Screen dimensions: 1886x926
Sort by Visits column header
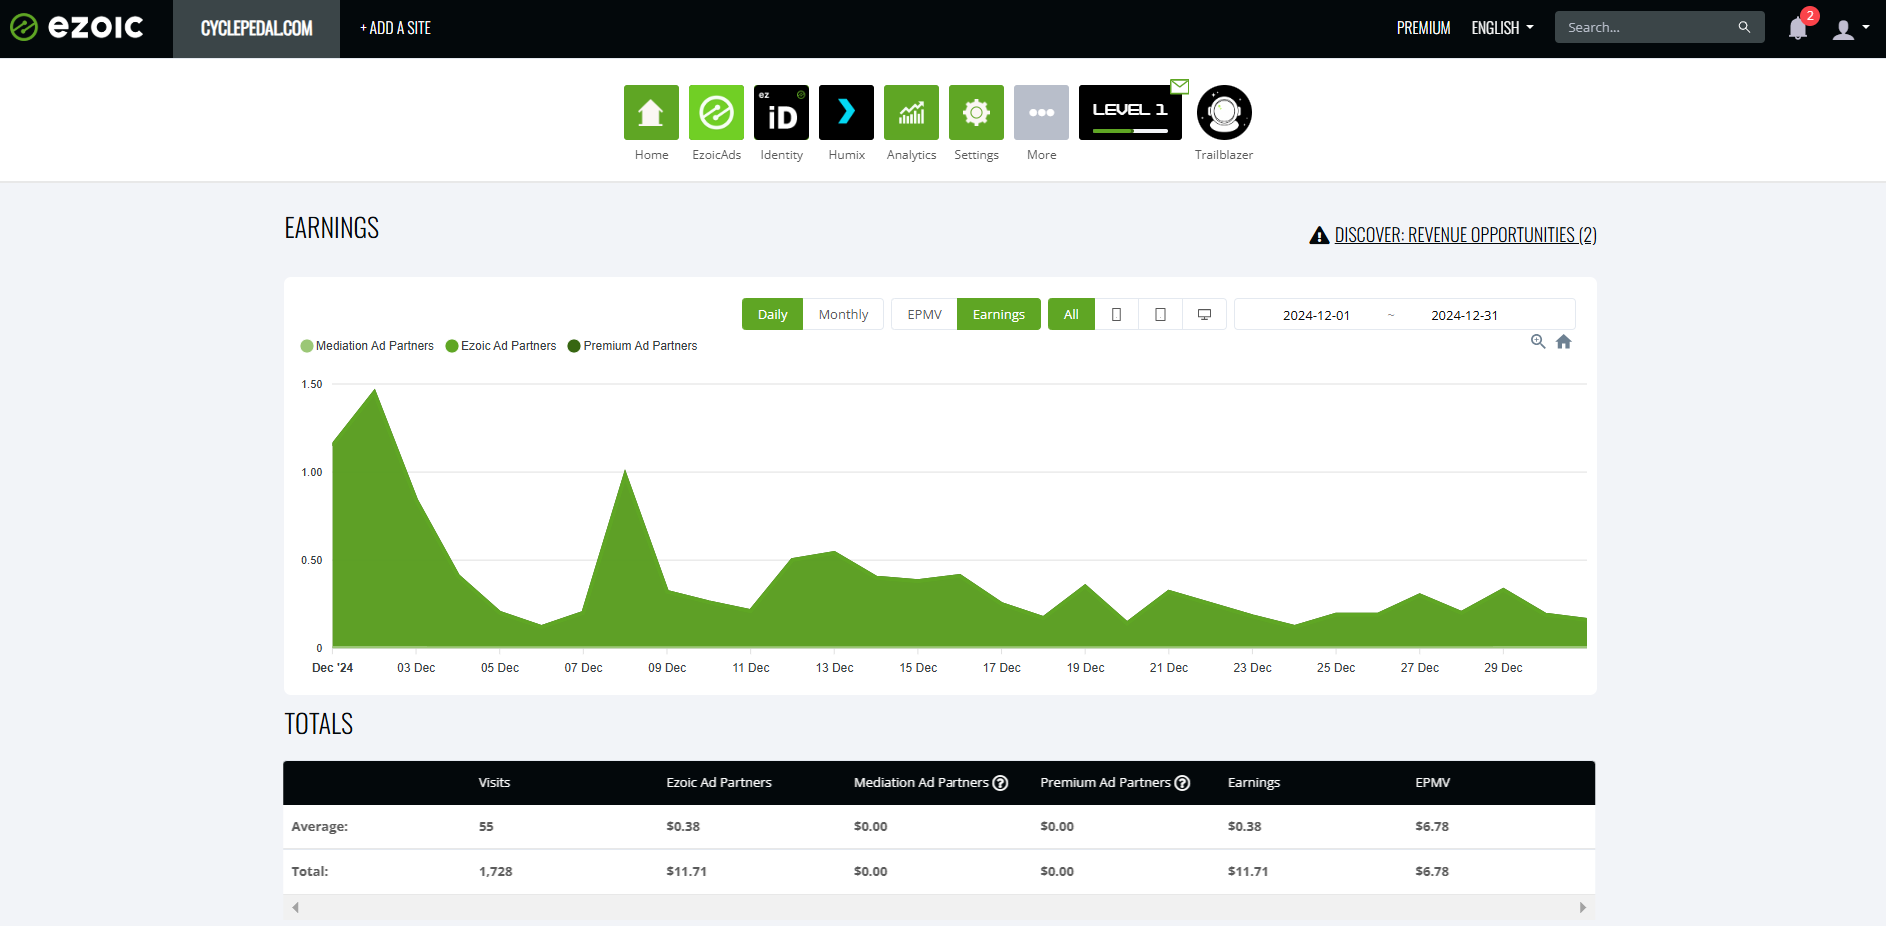[x=494, y=783]
